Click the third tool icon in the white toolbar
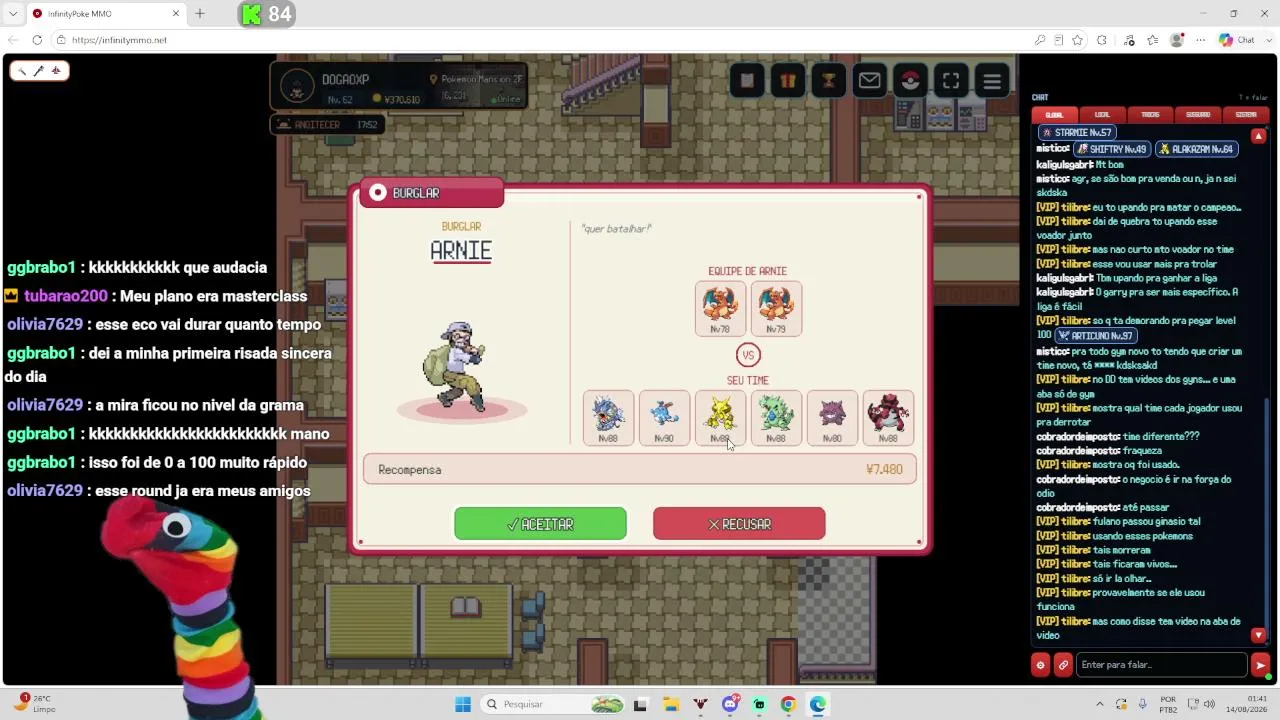 (x=56, y=70)
